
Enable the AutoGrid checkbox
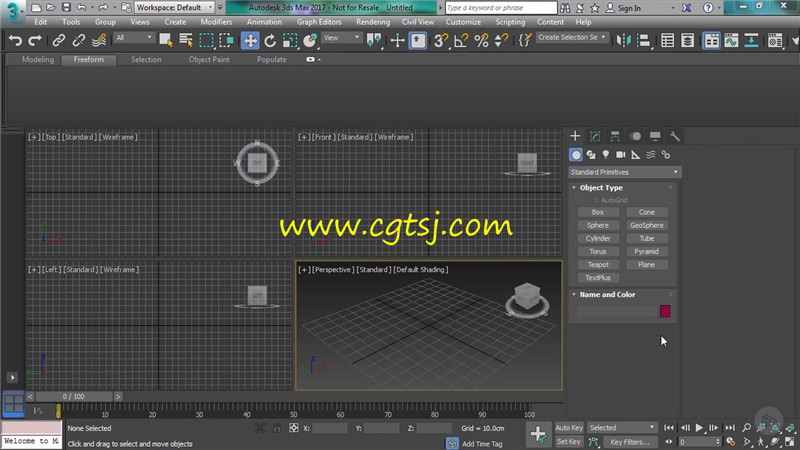click(x=596, y=201)
